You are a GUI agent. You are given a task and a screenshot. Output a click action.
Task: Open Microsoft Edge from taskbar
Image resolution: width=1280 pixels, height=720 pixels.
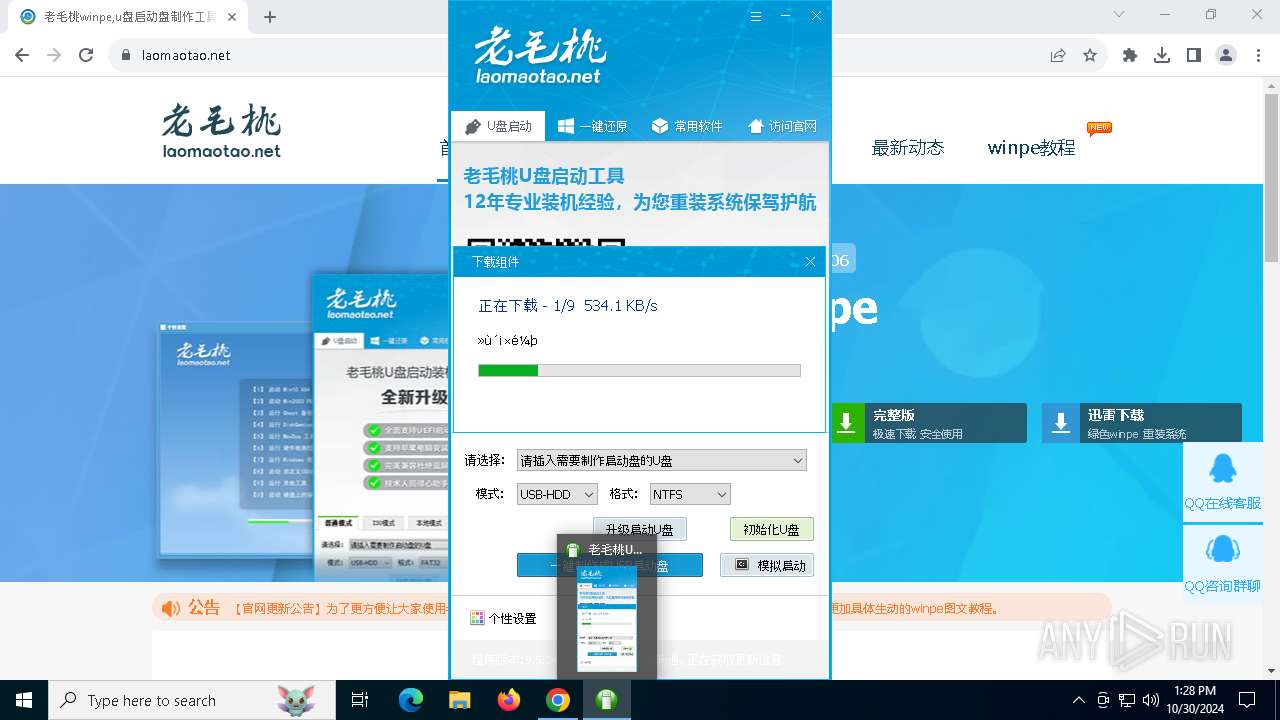coord(410,700)
